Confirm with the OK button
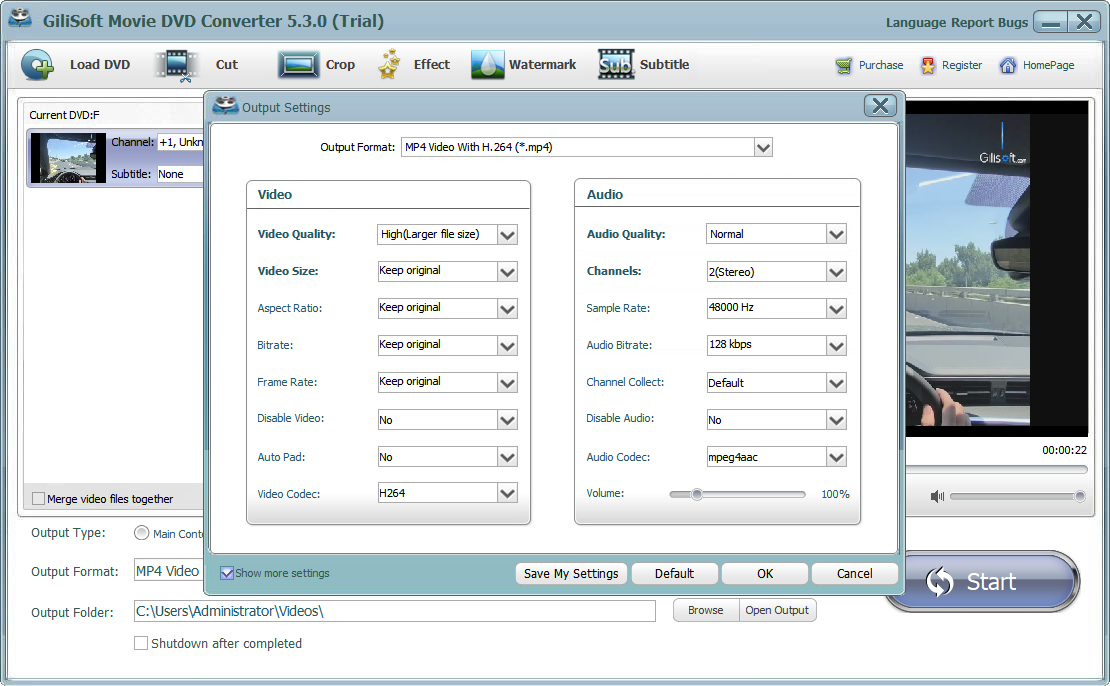The height and width of the screenshot is (686, 1110). (765, 573)
